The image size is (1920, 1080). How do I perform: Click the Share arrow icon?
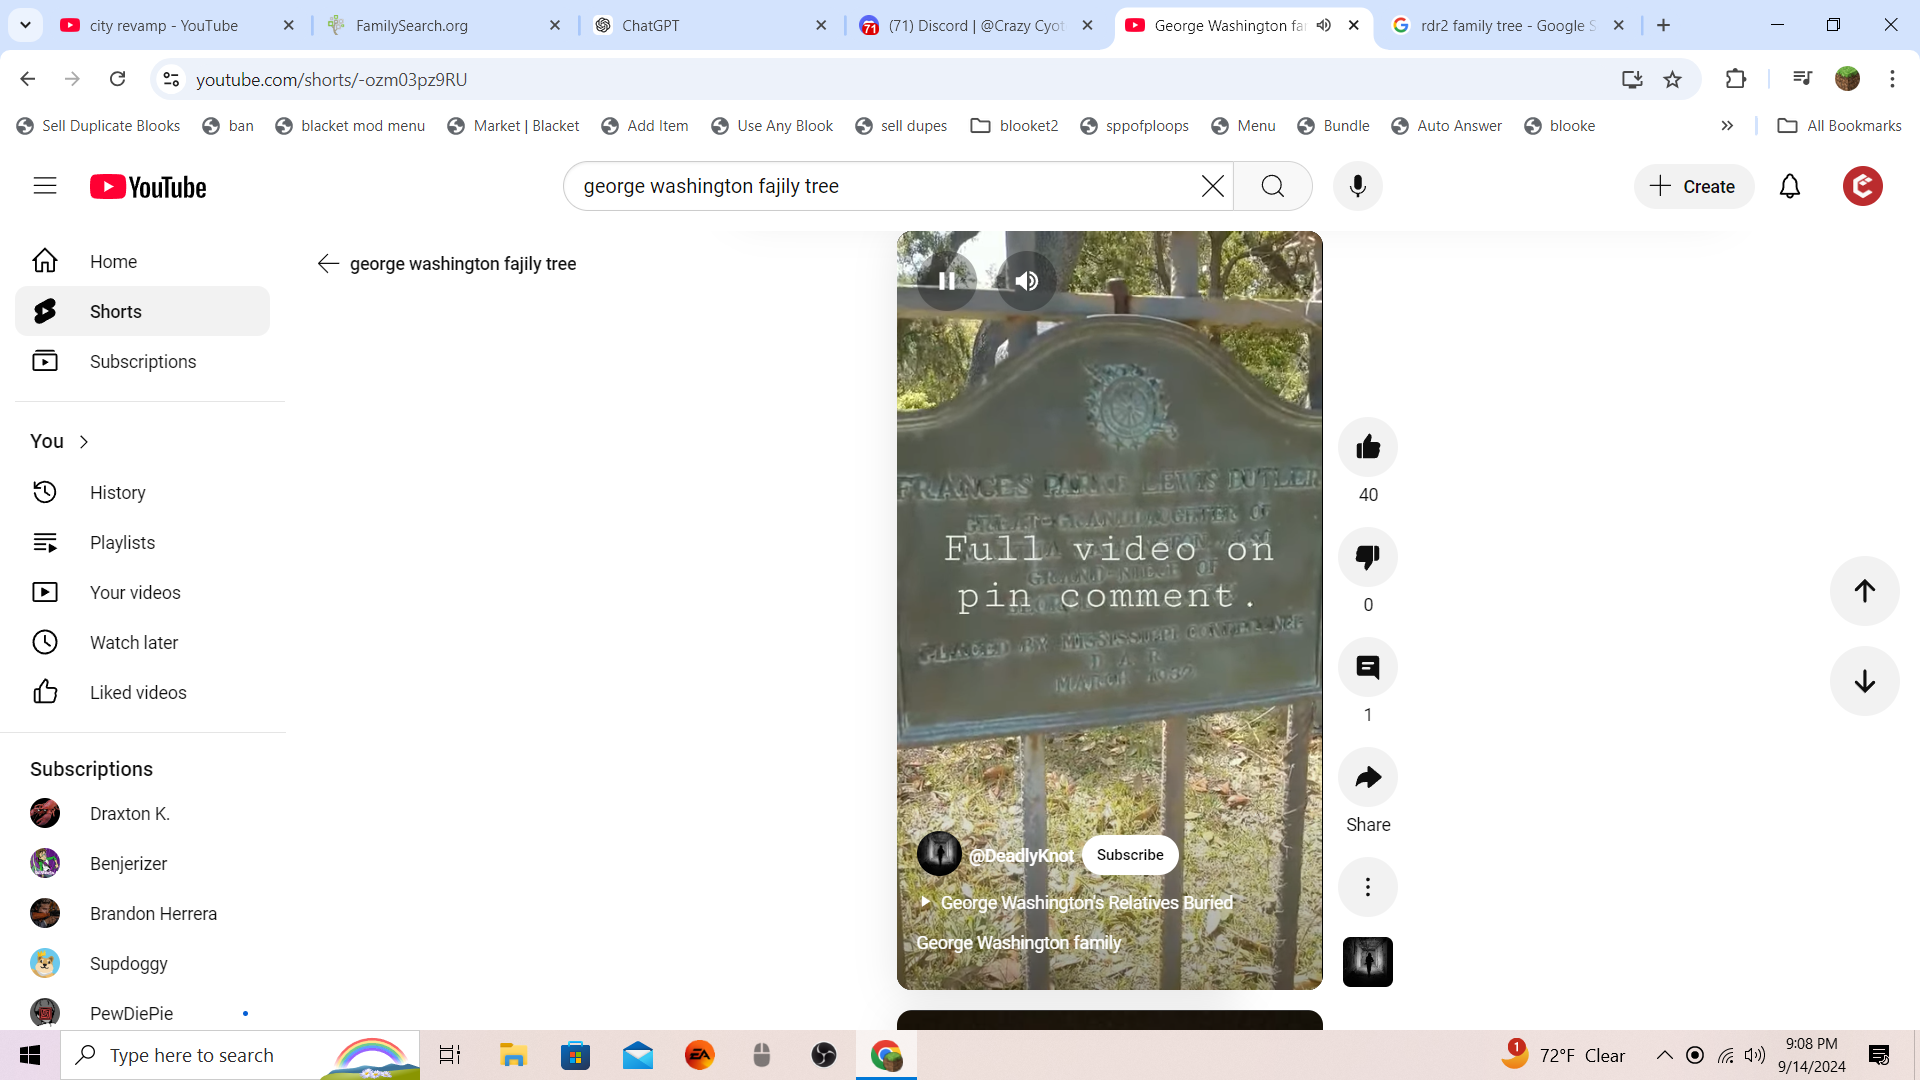point(1367,777)
